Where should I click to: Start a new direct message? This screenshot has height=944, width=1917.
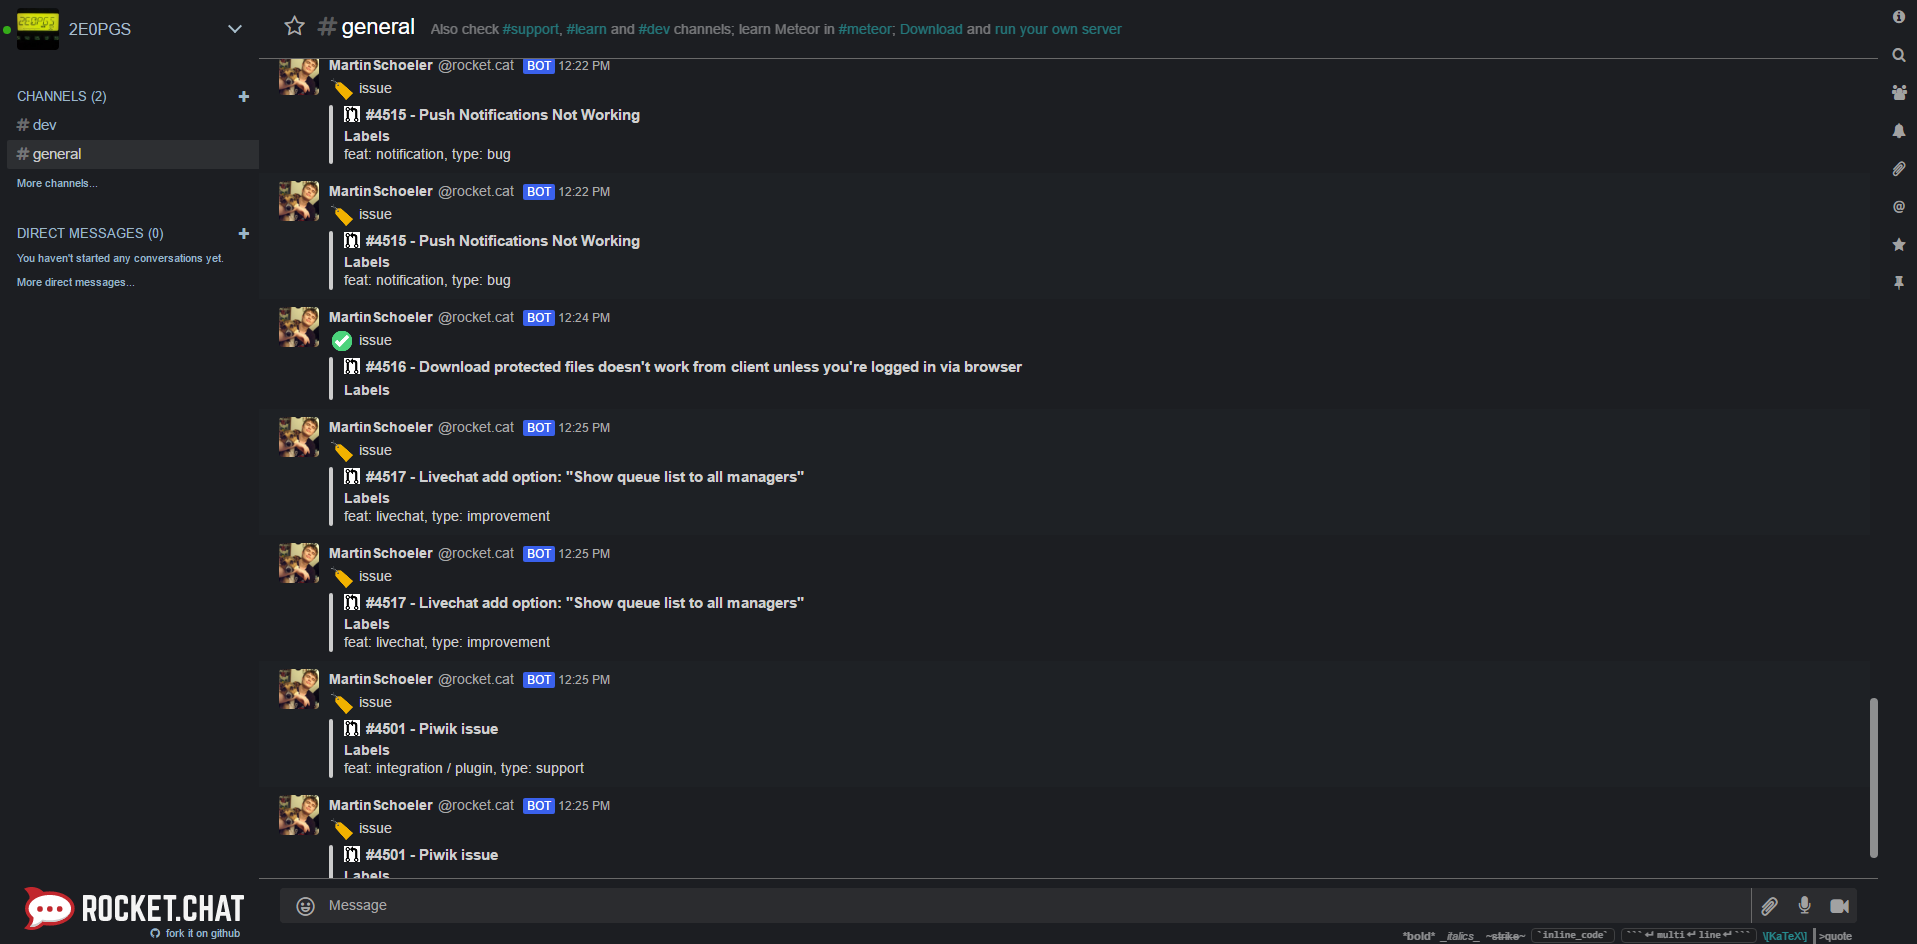click(x=243, y=233)
